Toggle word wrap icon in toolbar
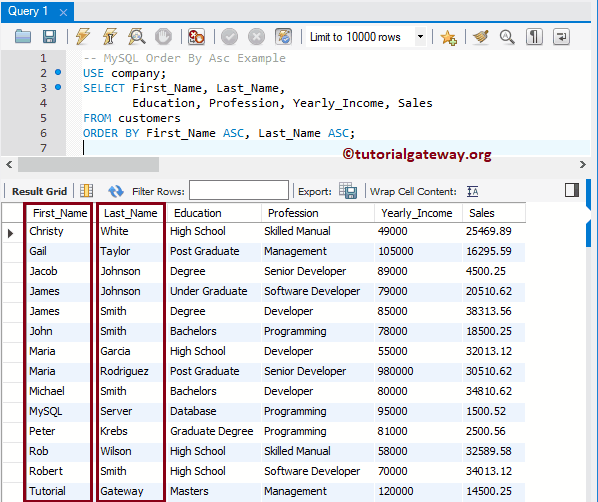Image resolution: width=598 pixels, height=502 pixels. (561, 37)
